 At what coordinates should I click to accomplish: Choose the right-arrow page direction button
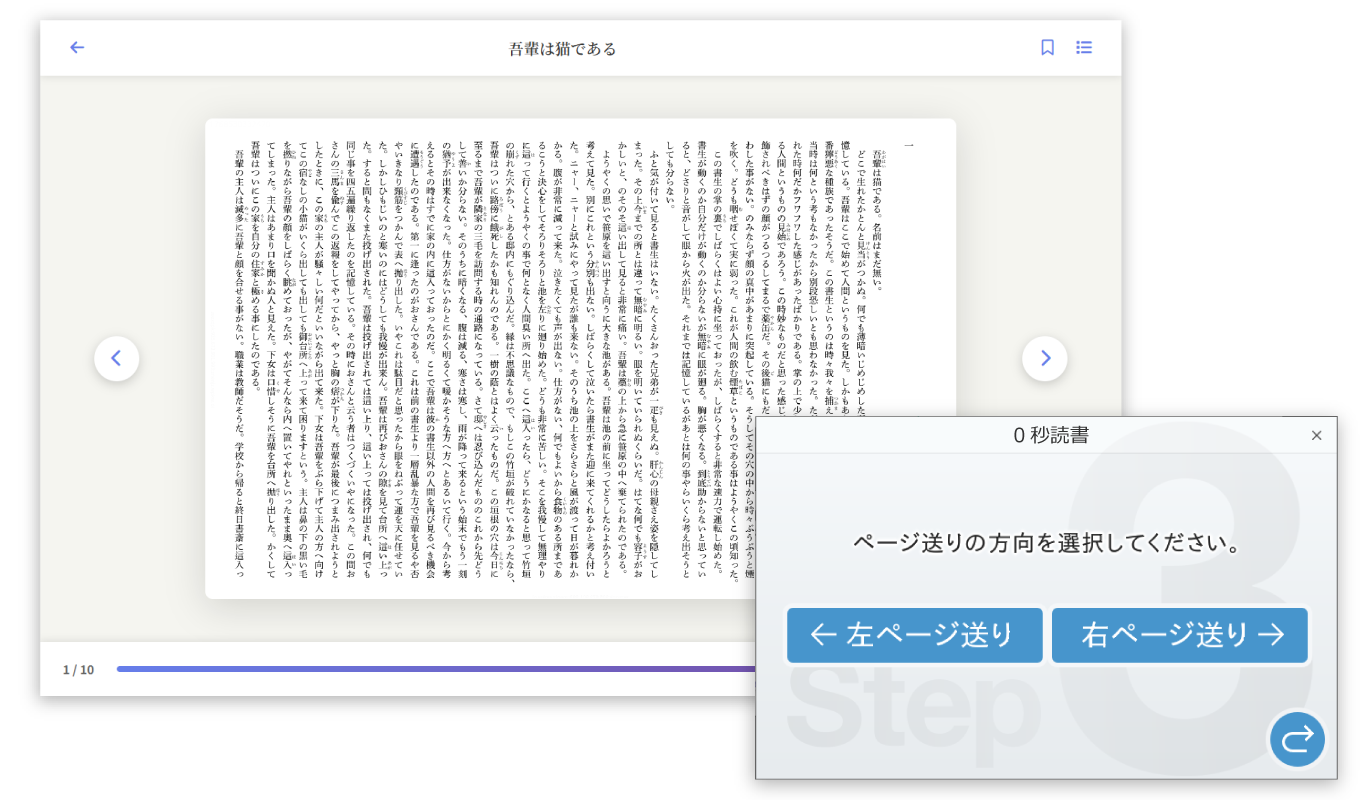coord(1180,635)
